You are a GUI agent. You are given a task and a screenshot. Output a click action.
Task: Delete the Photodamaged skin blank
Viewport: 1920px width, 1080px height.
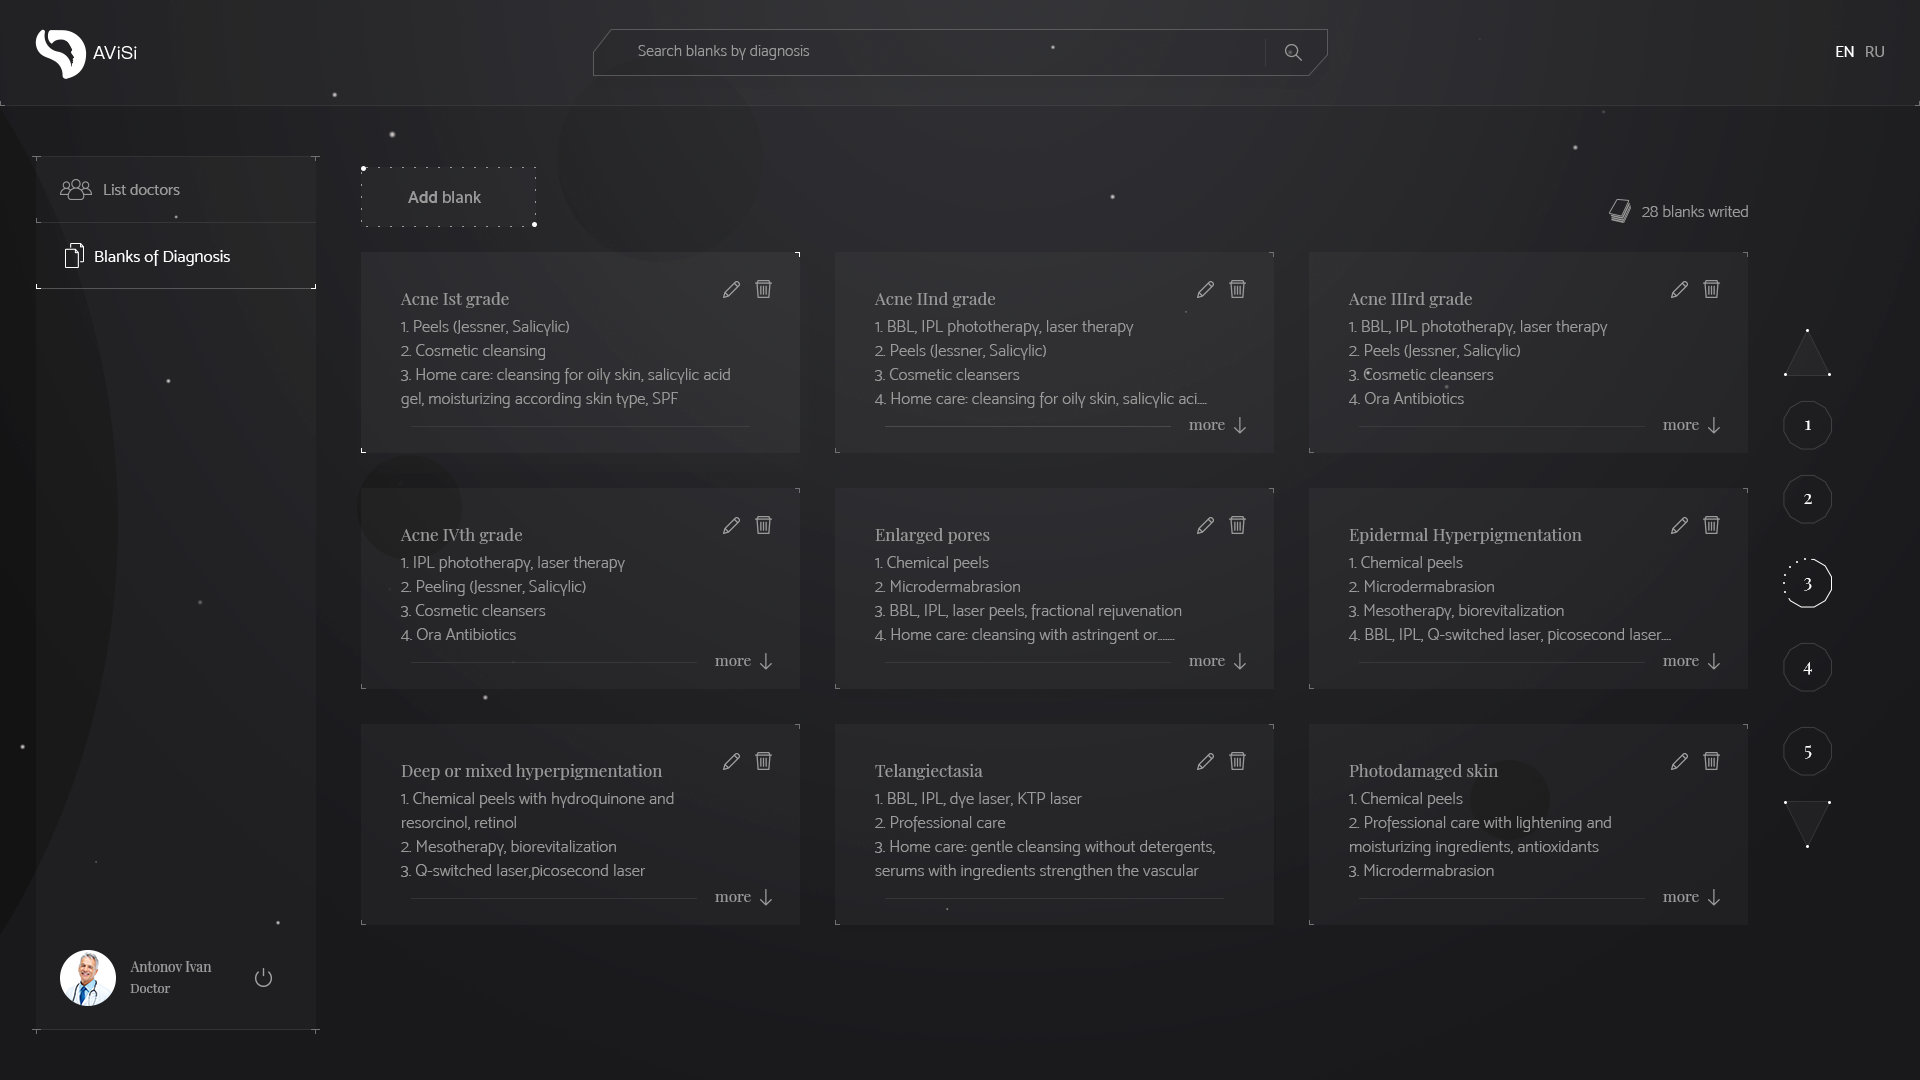pyautogui.click(x=1711, y=761)
